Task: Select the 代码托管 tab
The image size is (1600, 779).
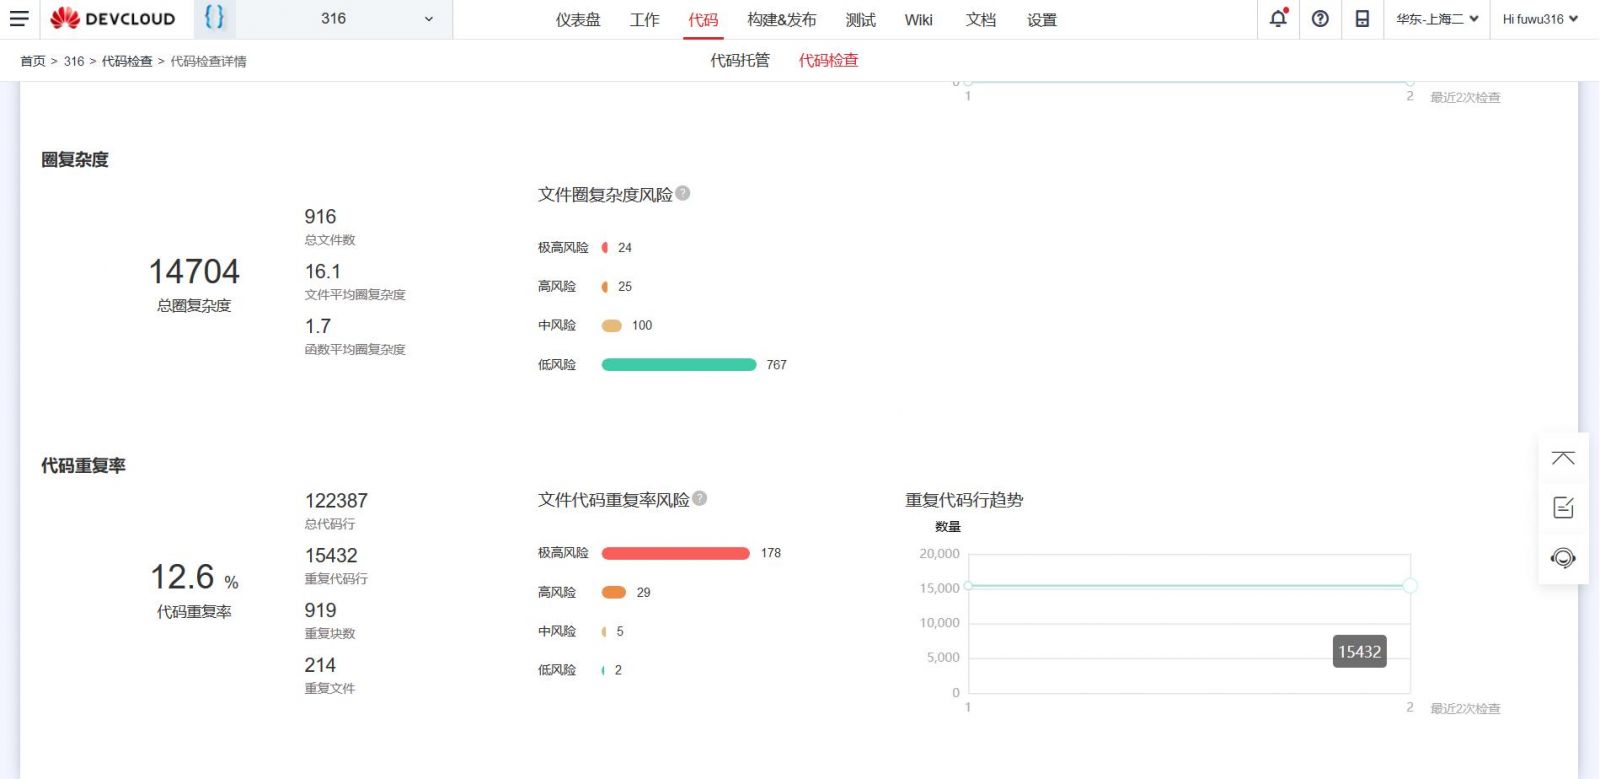Action: pyautogui.click(x=740, y=61)
